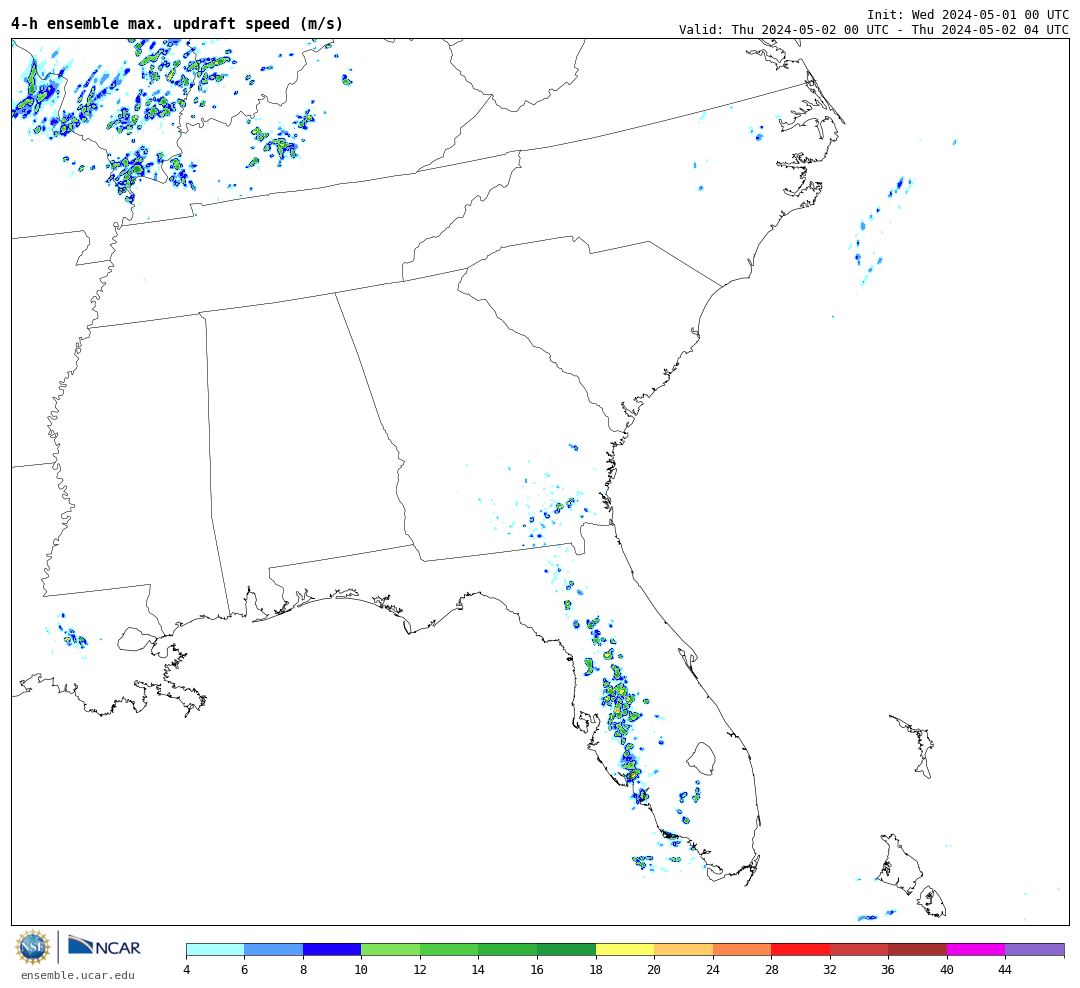
Task: Click the legend label '18'
Action: click(596, 969)
